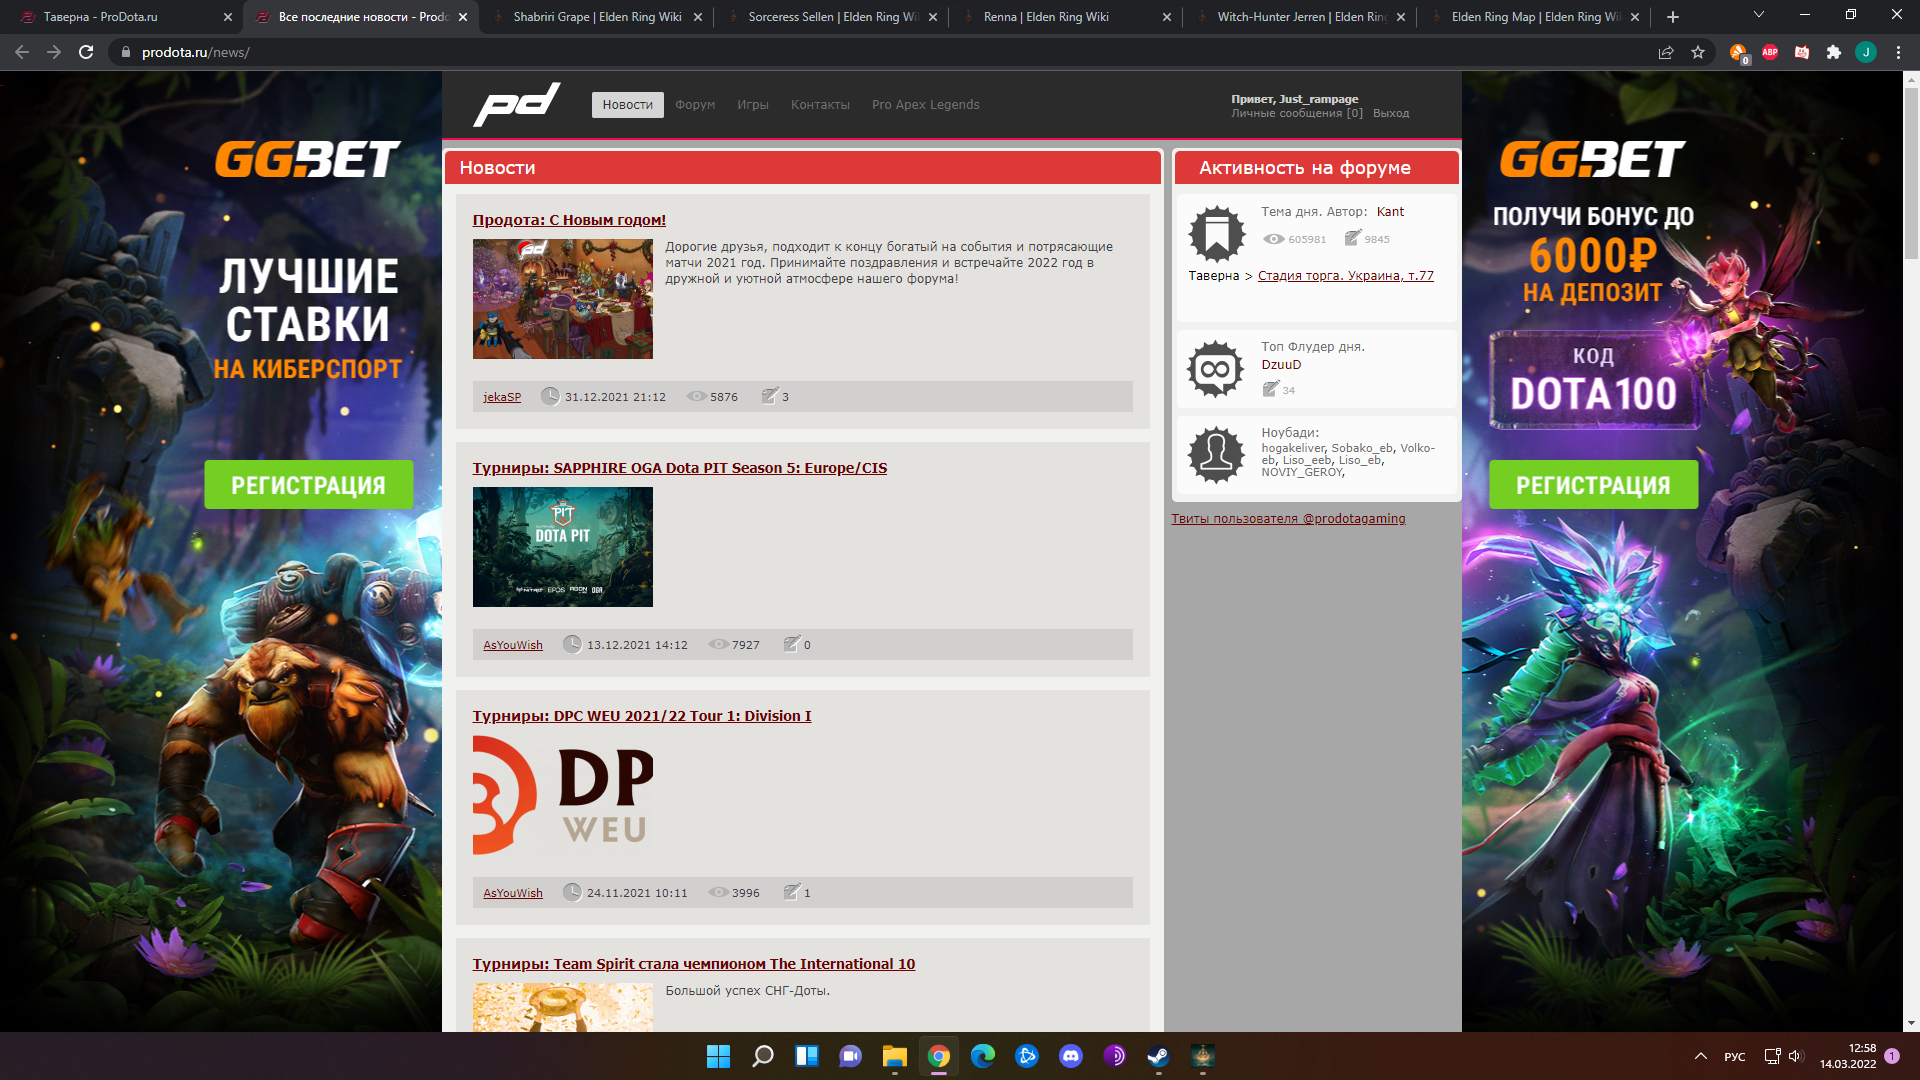Open Windows Search from the taskbar
The height and width of the screenshot is (1080, 1920).
click(763, 1057)
